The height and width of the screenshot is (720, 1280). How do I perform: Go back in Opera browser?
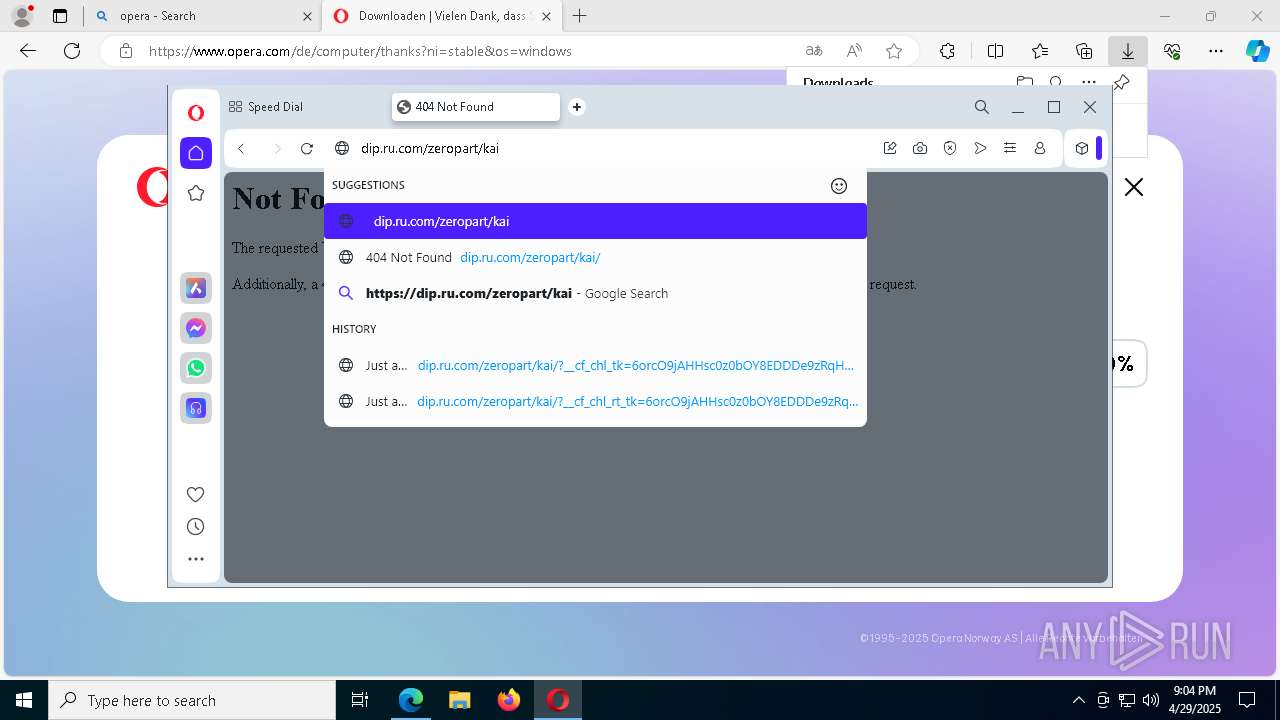(241, 148)
